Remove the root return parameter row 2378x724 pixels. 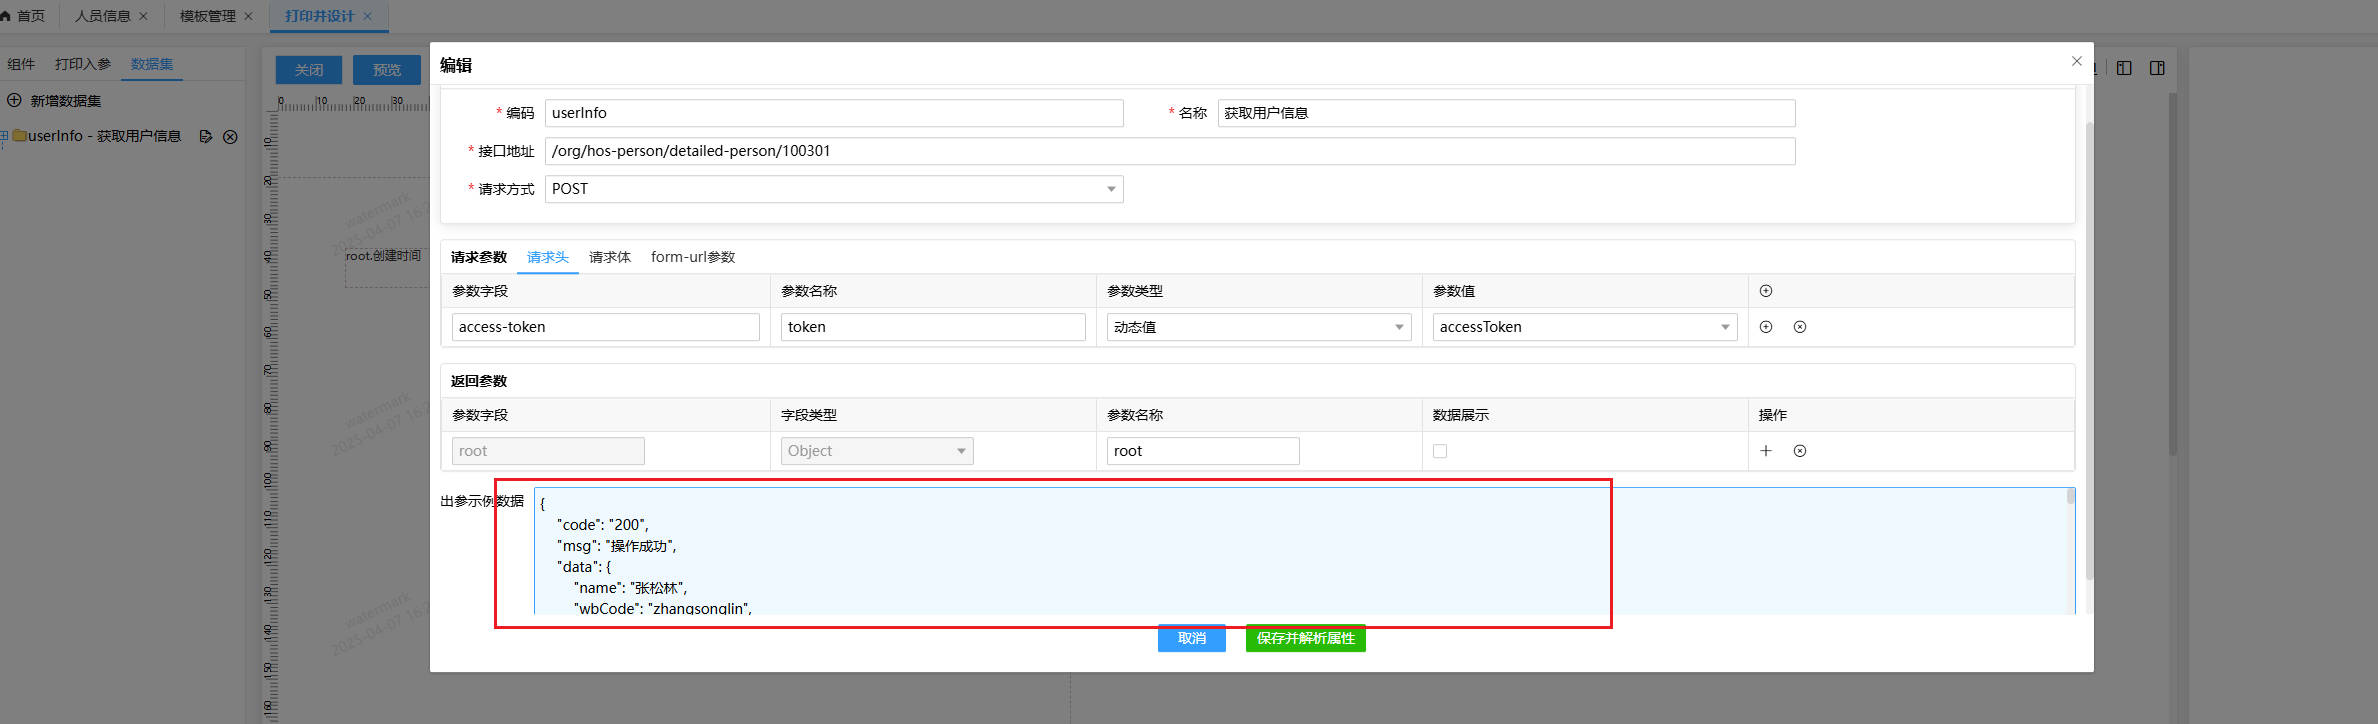click(x=1800, y=451)
